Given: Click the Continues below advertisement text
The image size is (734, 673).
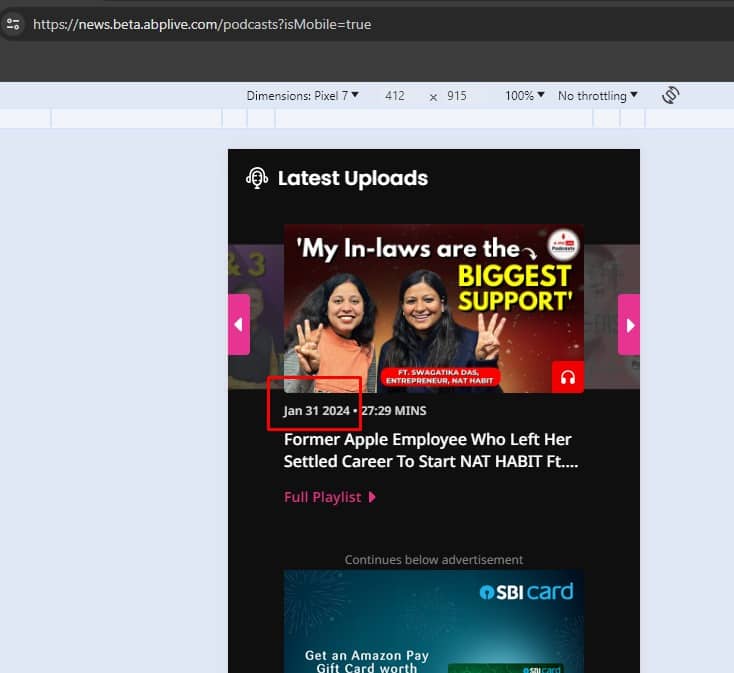Looking at the screenshot, I should coord(433,559).
